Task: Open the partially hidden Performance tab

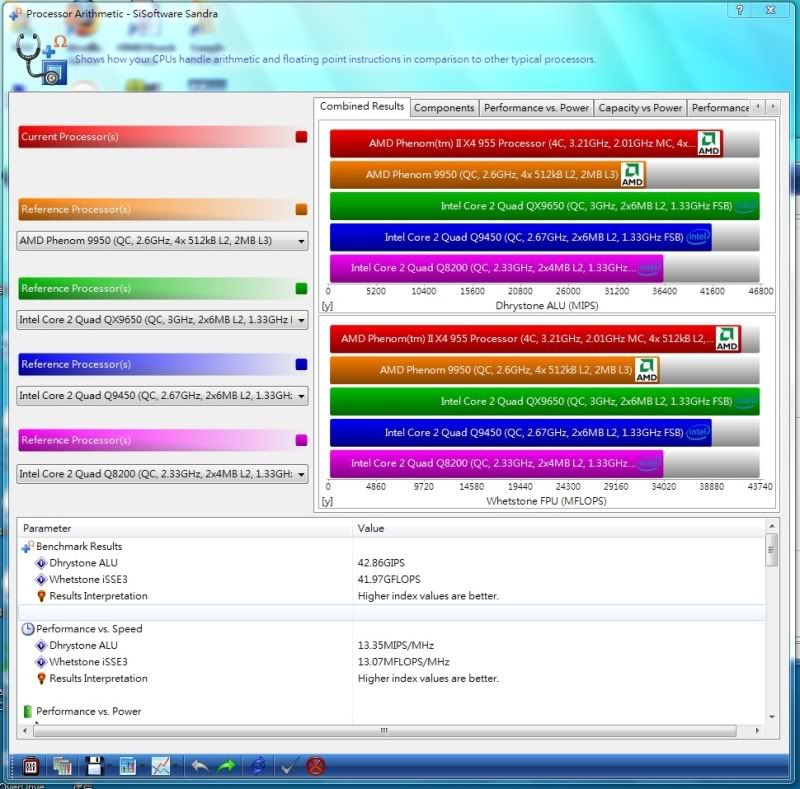Action: tap(719, 108)
